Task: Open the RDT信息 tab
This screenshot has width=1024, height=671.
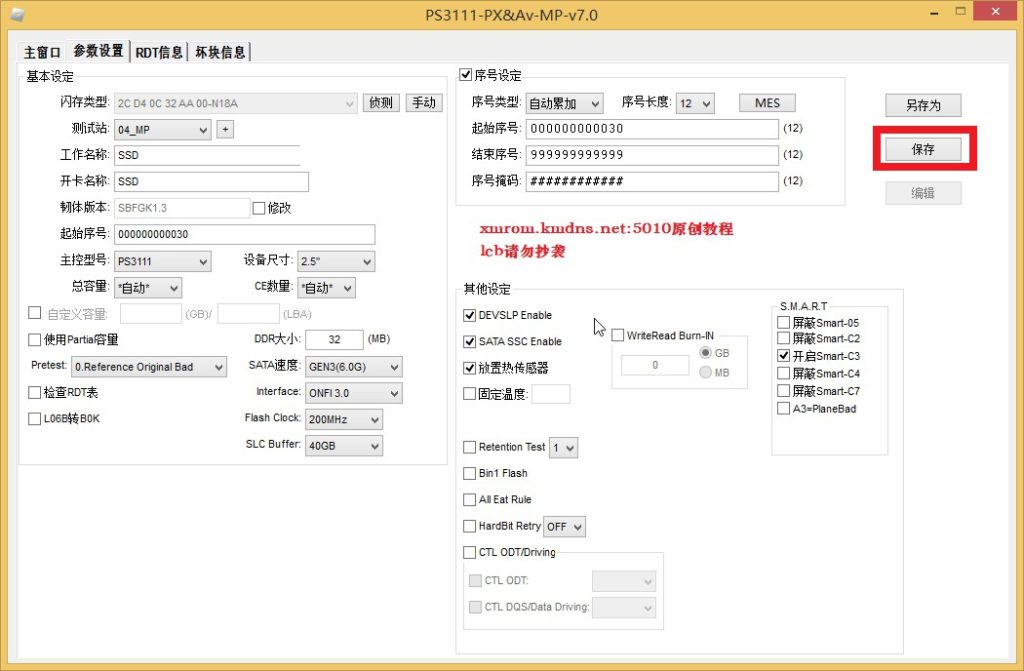Action: (x=159, y=52)
